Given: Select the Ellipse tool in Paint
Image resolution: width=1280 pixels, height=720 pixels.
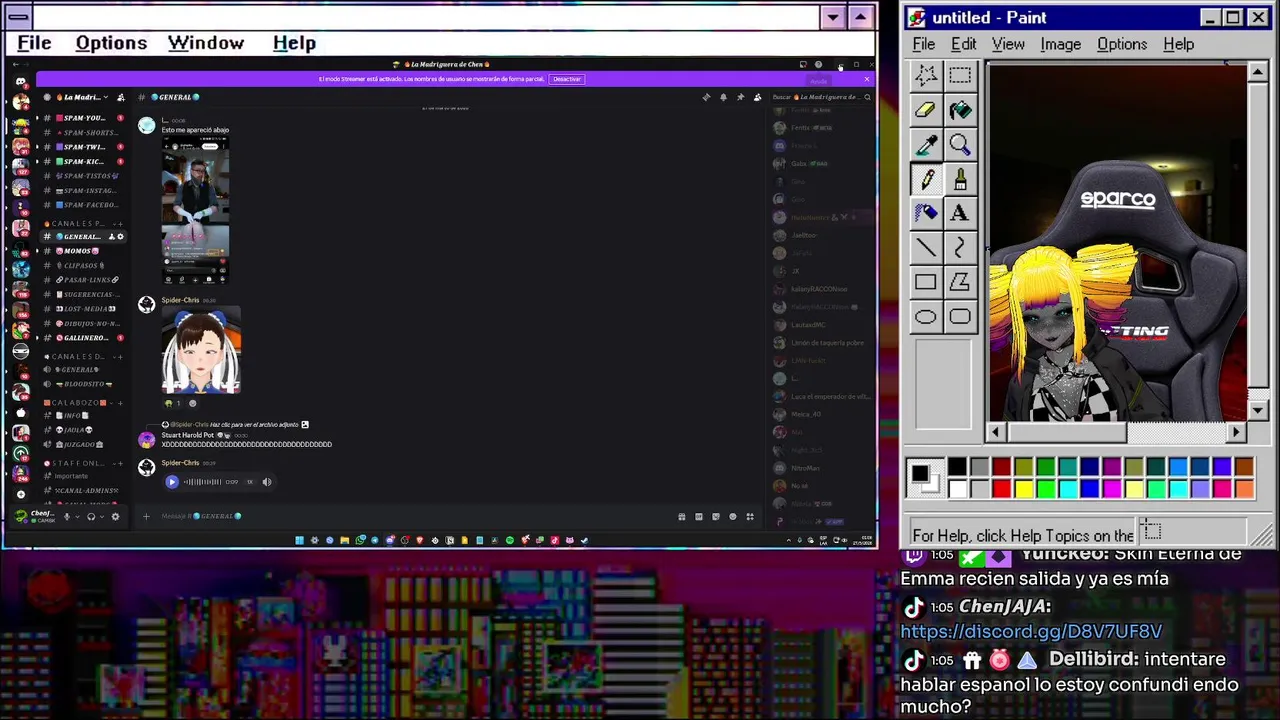Looking at the screenshot, I should (x=926, y=317).
